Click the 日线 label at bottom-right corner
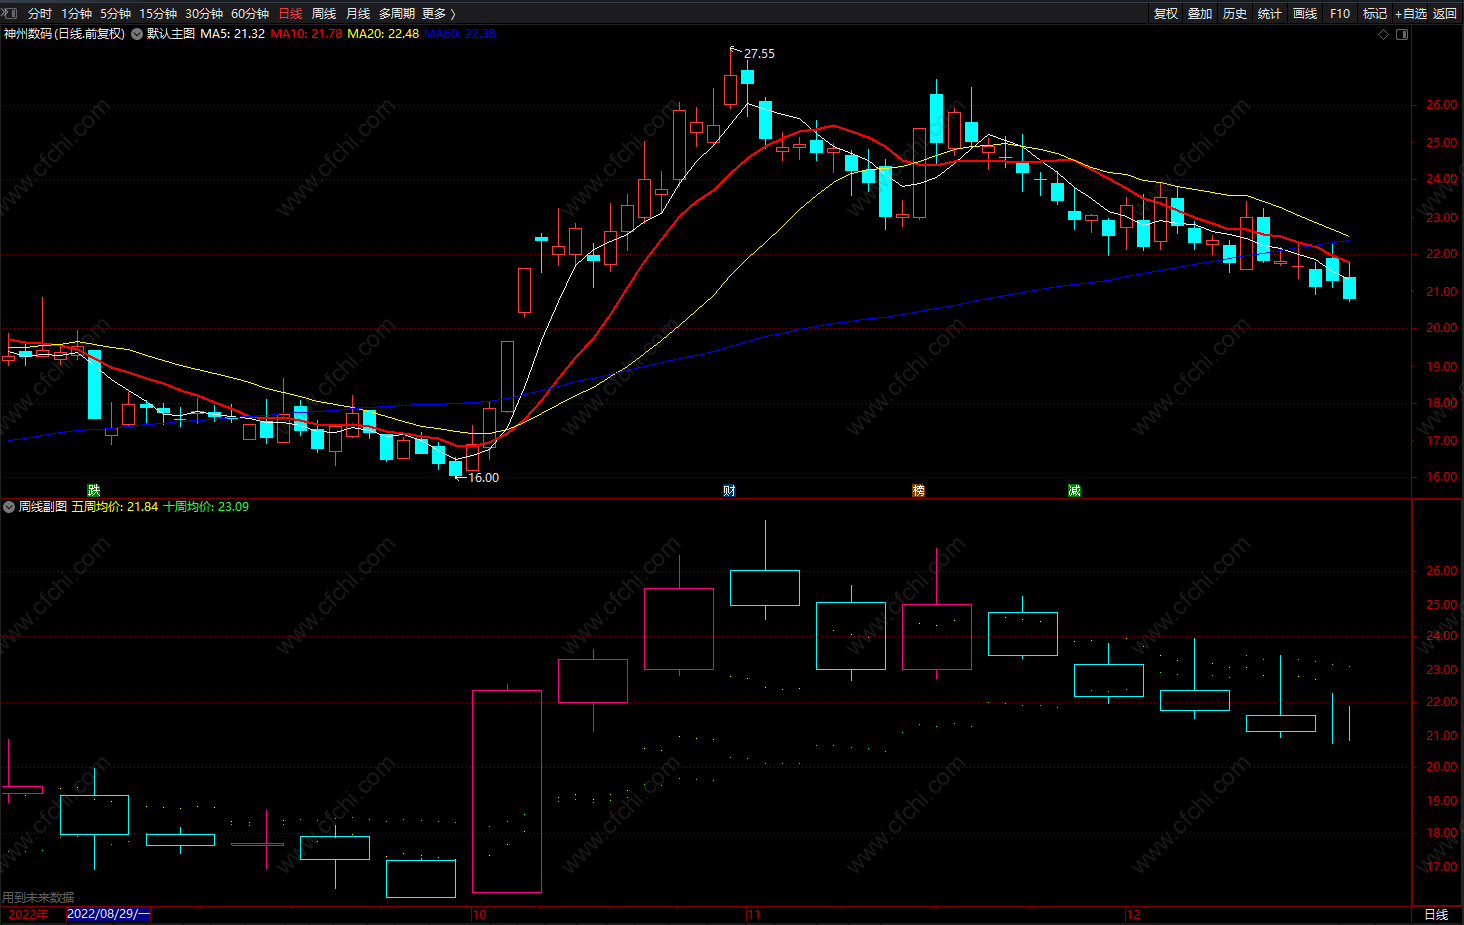The height and width of the screenshot is (925, 1464). point(1436,915)
